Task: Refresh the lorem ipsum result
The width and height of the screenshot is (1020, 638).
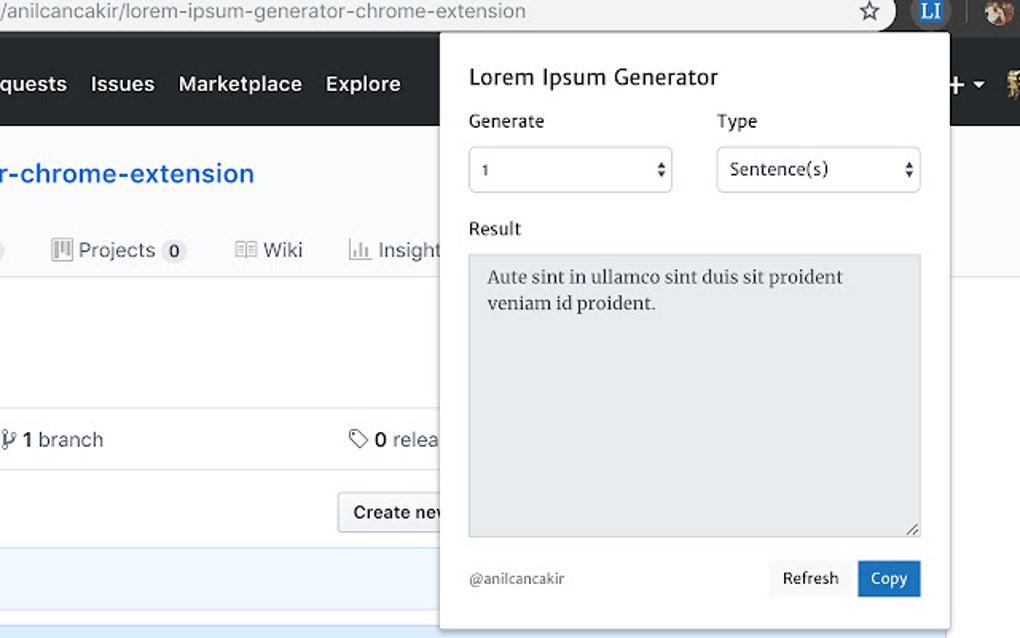Action: [x=810, y=578]
